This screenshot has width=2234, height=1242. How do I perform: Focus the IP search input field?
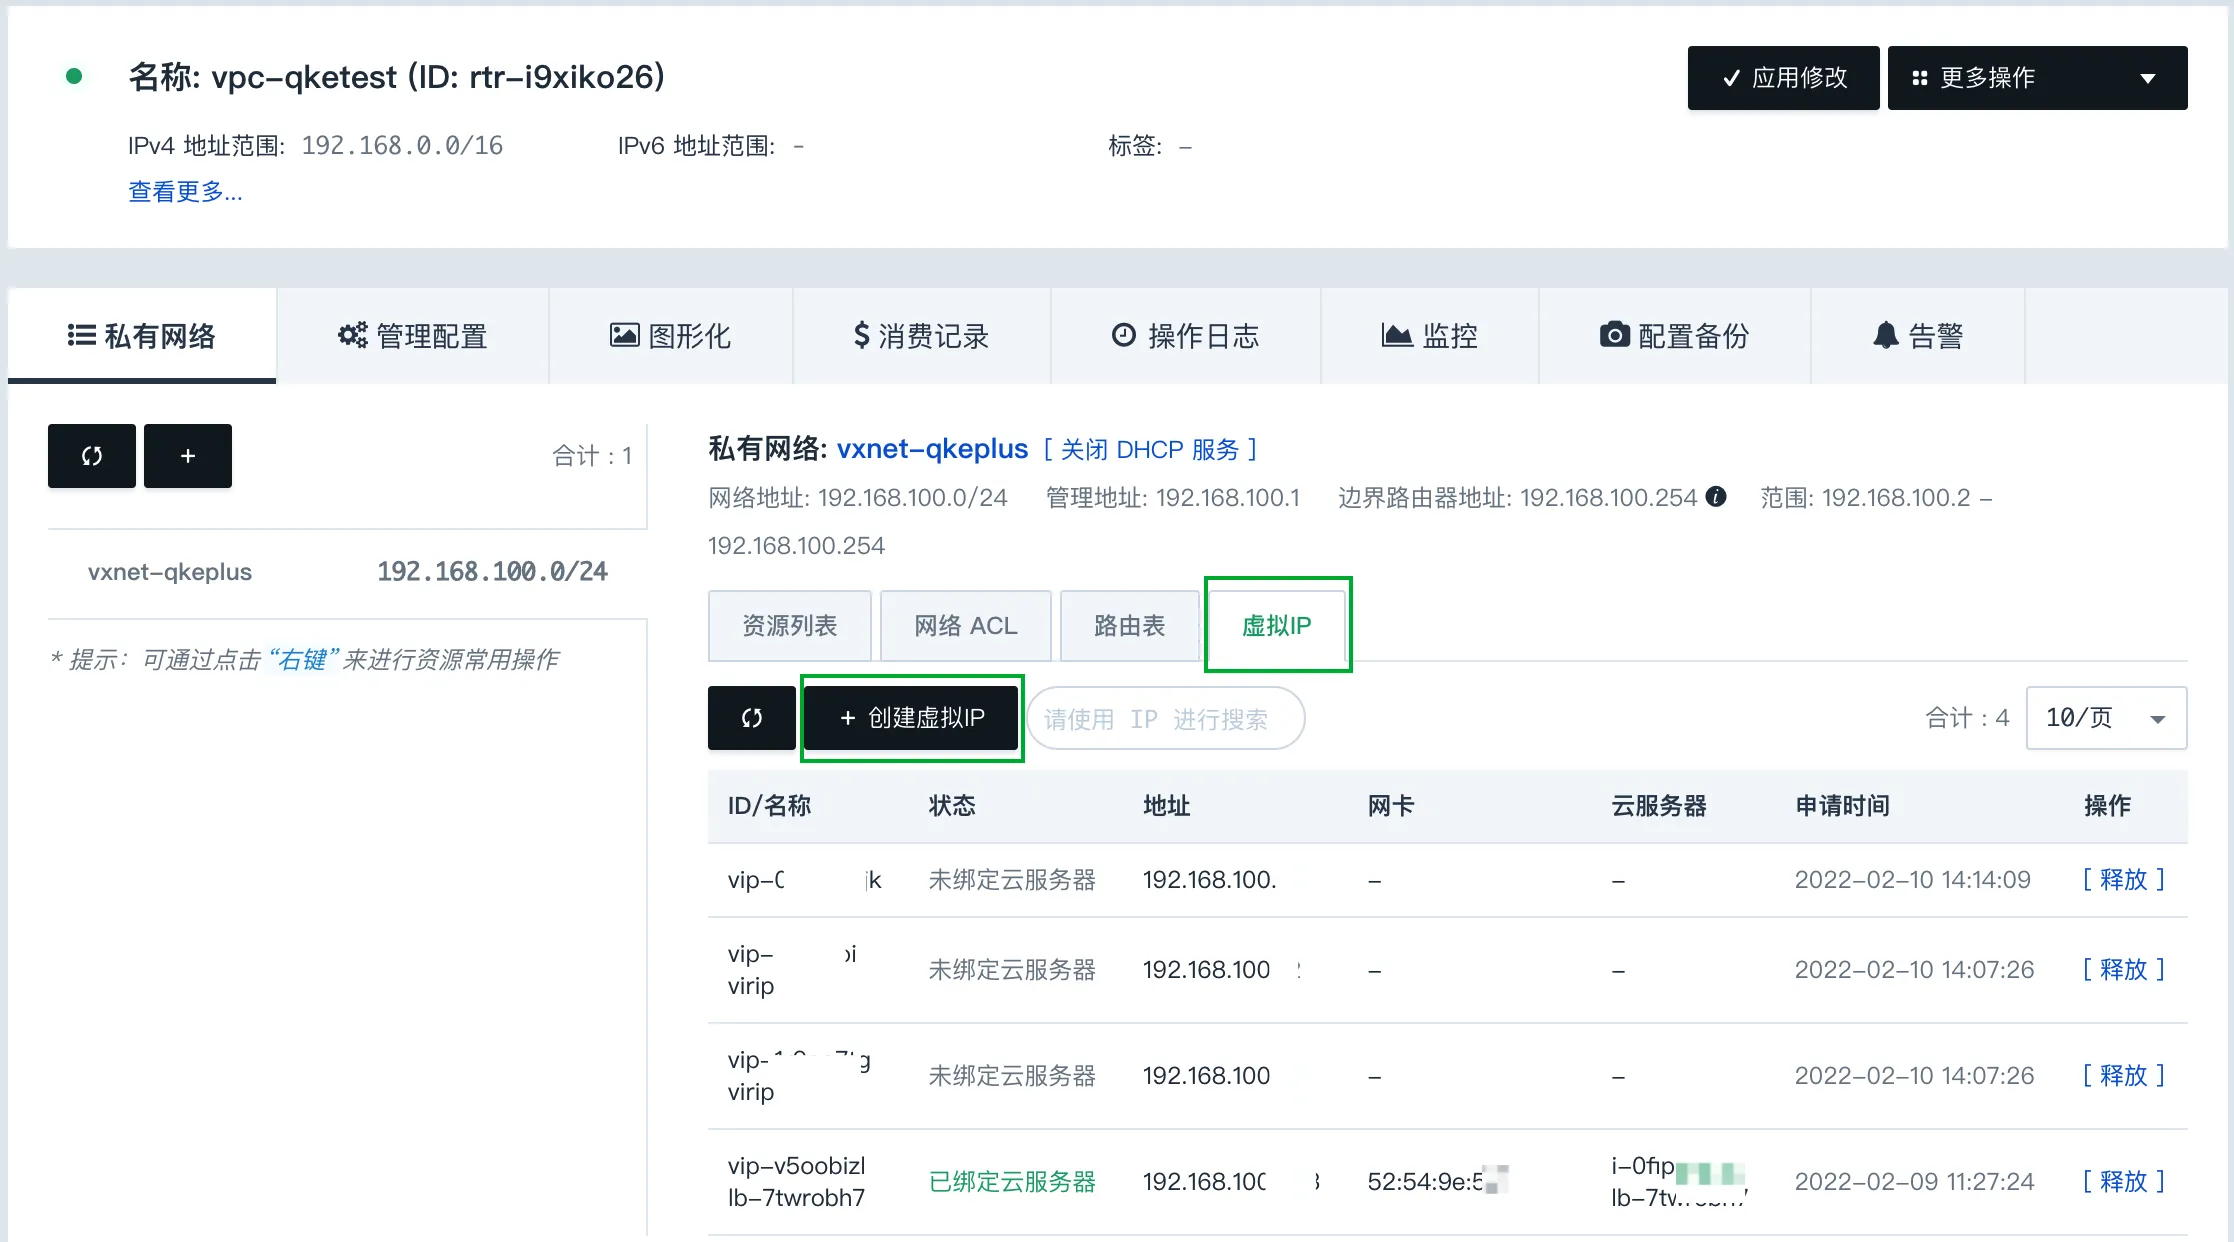[1166, 718]
